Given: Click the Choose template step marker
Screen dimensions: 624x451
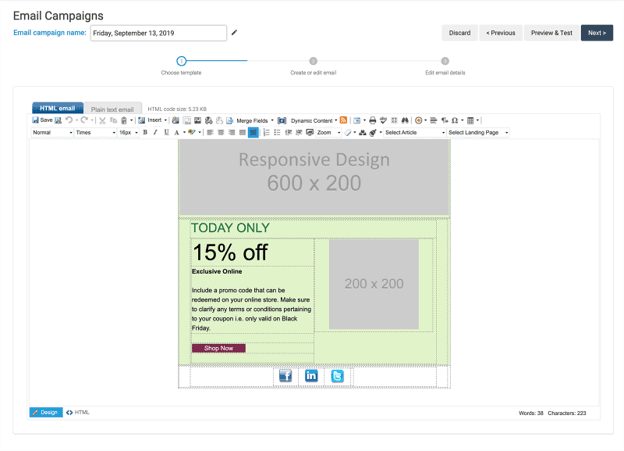Looking at the screenshot, I should (x=181, y=61).
